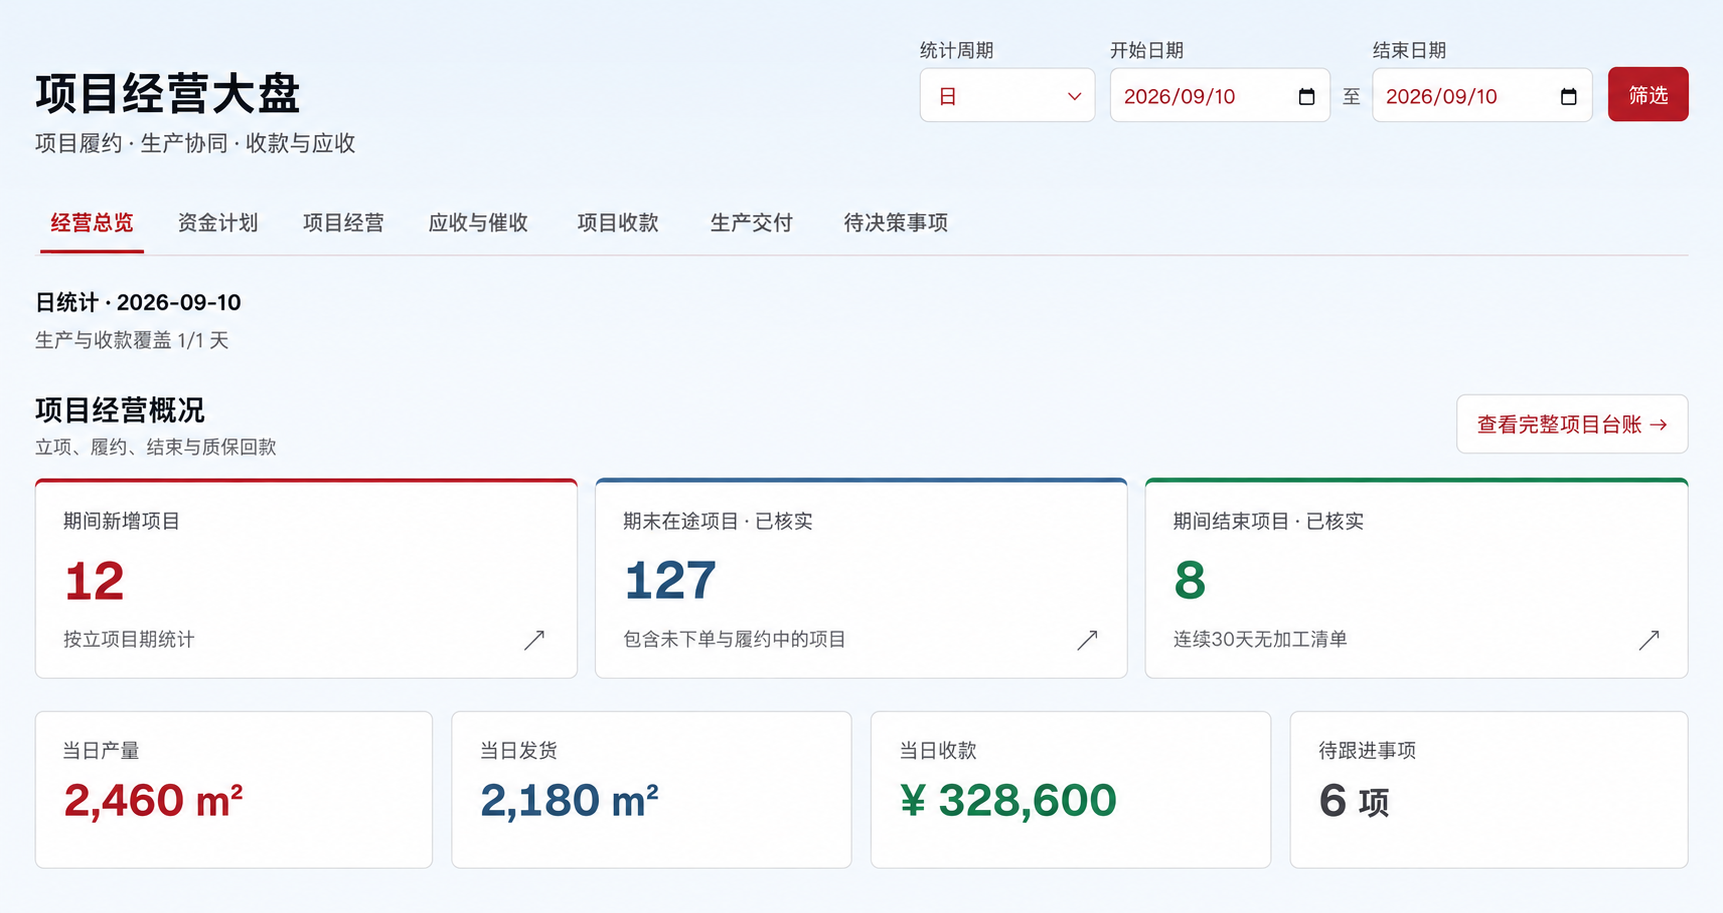Click the 结束日期 date input field

(x=1482, y=96)
